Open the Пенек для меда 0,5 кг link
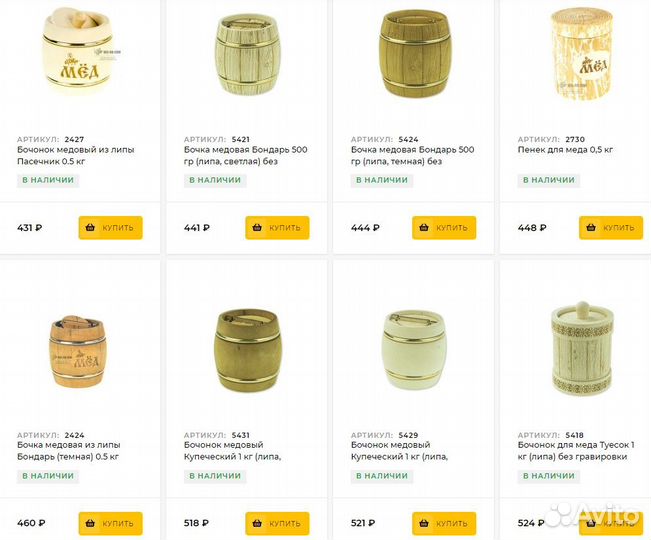The image size is (651, 540). click(x=565, y=149)
